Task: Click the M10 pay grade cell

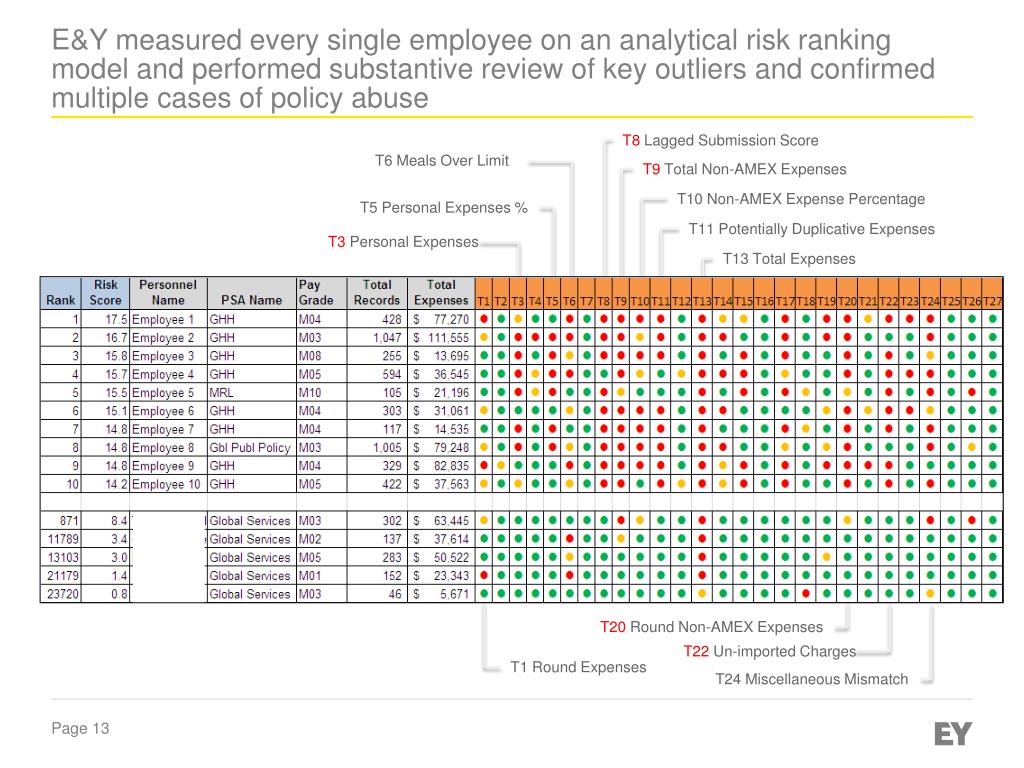Action: pyautogui.click(x=321, y=392)
